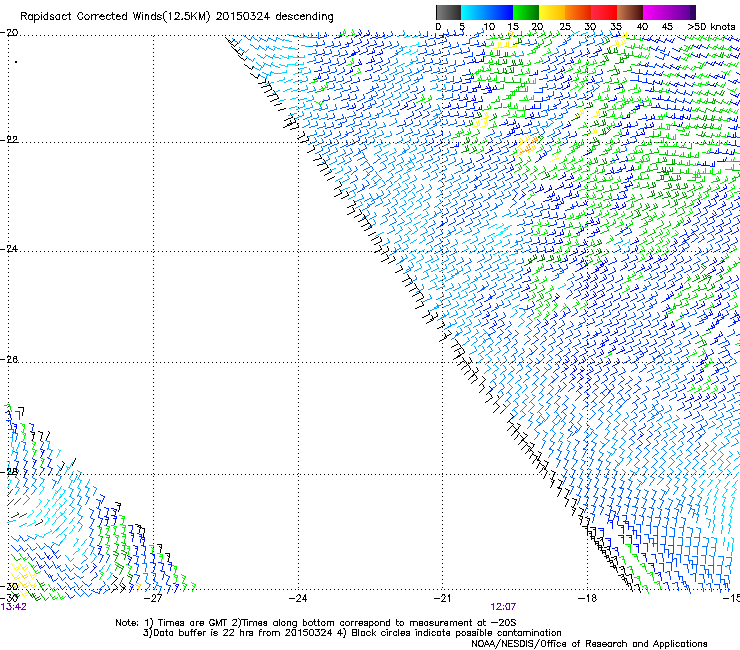Image resolution: width=740 pixels, height=650 pixels.
Task: Click latitude label '-26' on left axis
Action: click(x=9, y=360)
